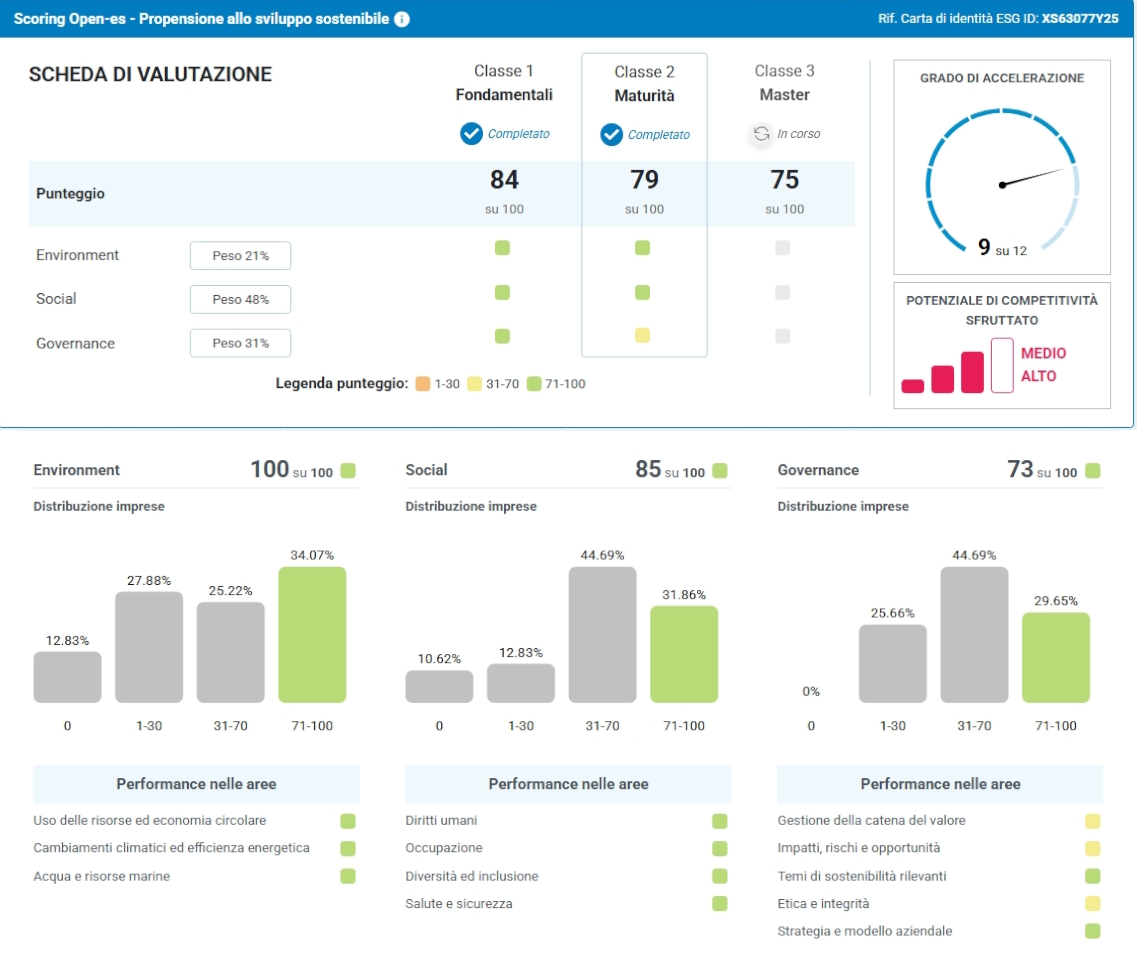Click the Classe 3 score 75
Image resolution: width=1137 pixels, height=963 pixels.
(x=785, y=180)
